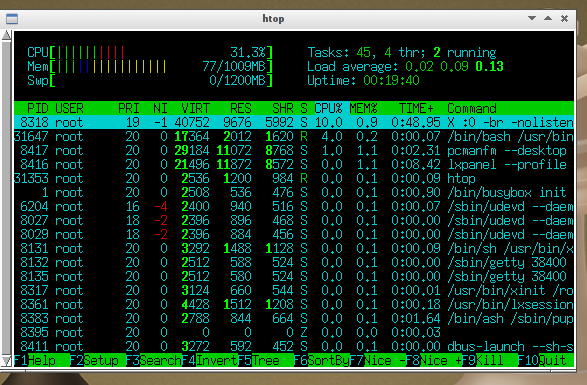
Task: Select dbus-launch process row
Action: (294, 347)
